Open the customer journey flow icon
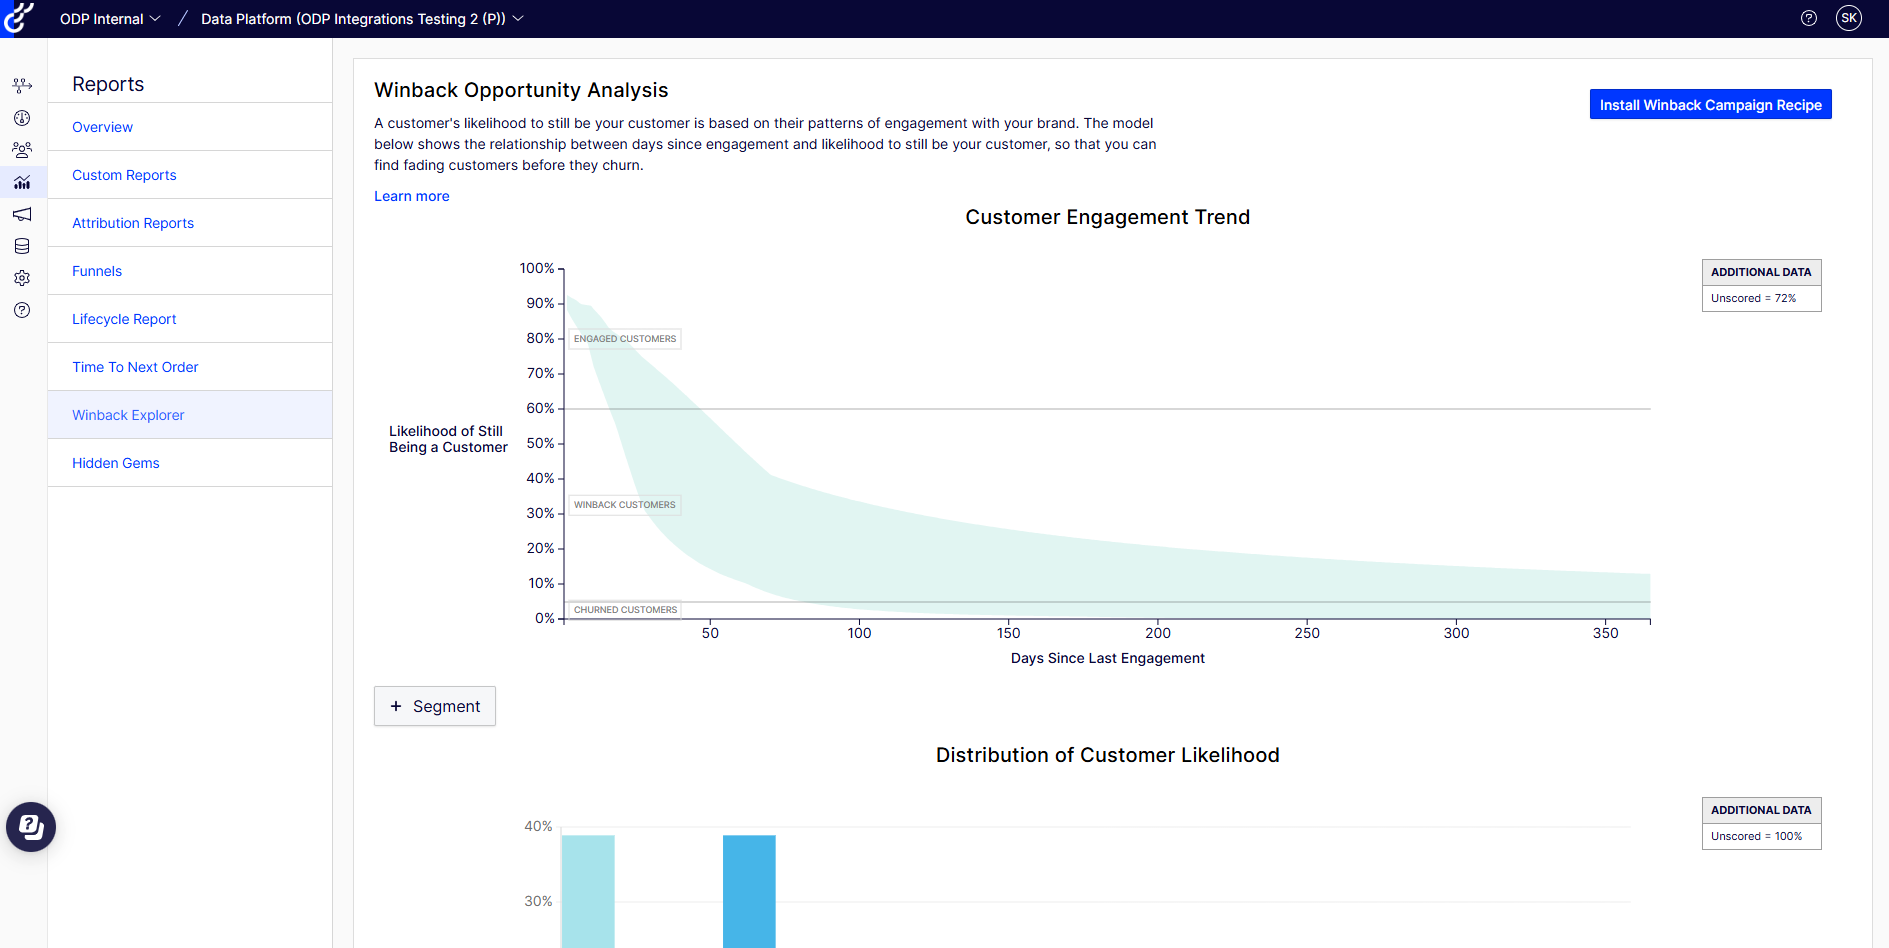The image size is (1889, 948). [x=22, y=86]
